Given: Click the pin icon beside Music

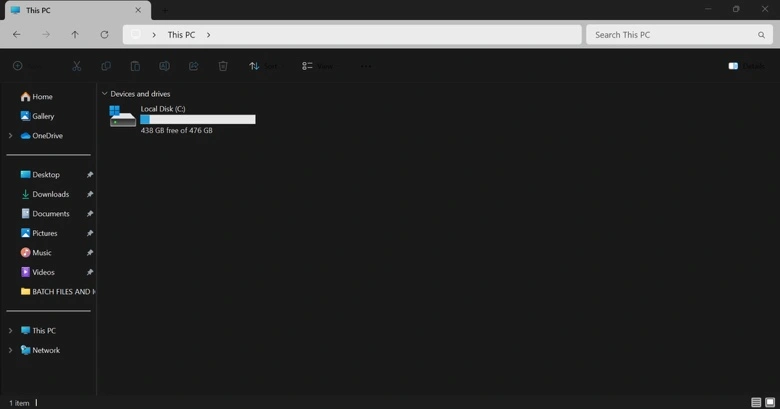Looking at the screenshot, I should pyautogui.click(x=90, y=252).
